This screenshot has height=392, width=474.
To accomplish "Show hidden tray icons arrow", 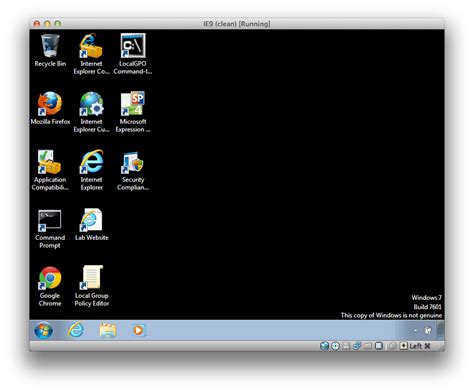I will 415,330.
